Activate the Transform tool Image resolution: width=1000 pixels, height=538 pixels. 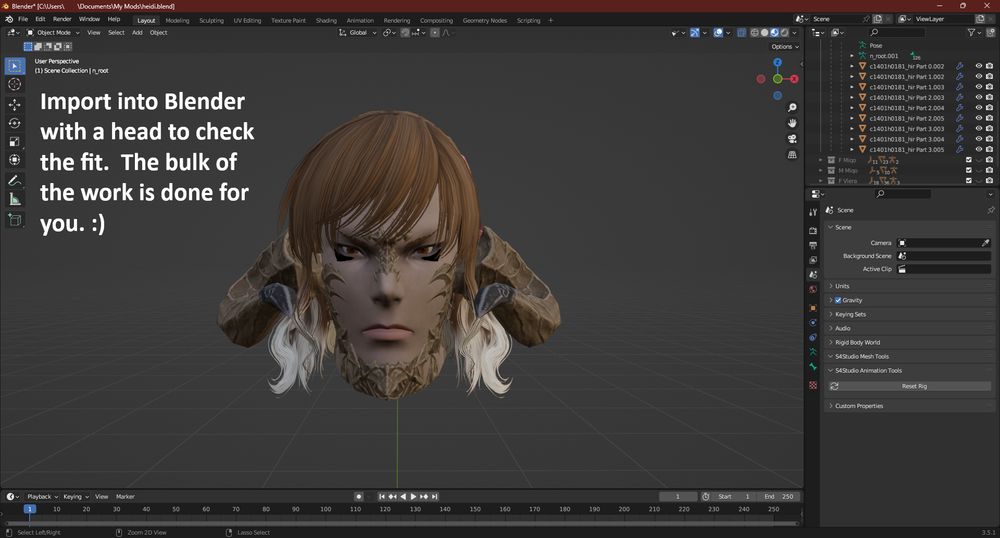click(x=15, y=159)
